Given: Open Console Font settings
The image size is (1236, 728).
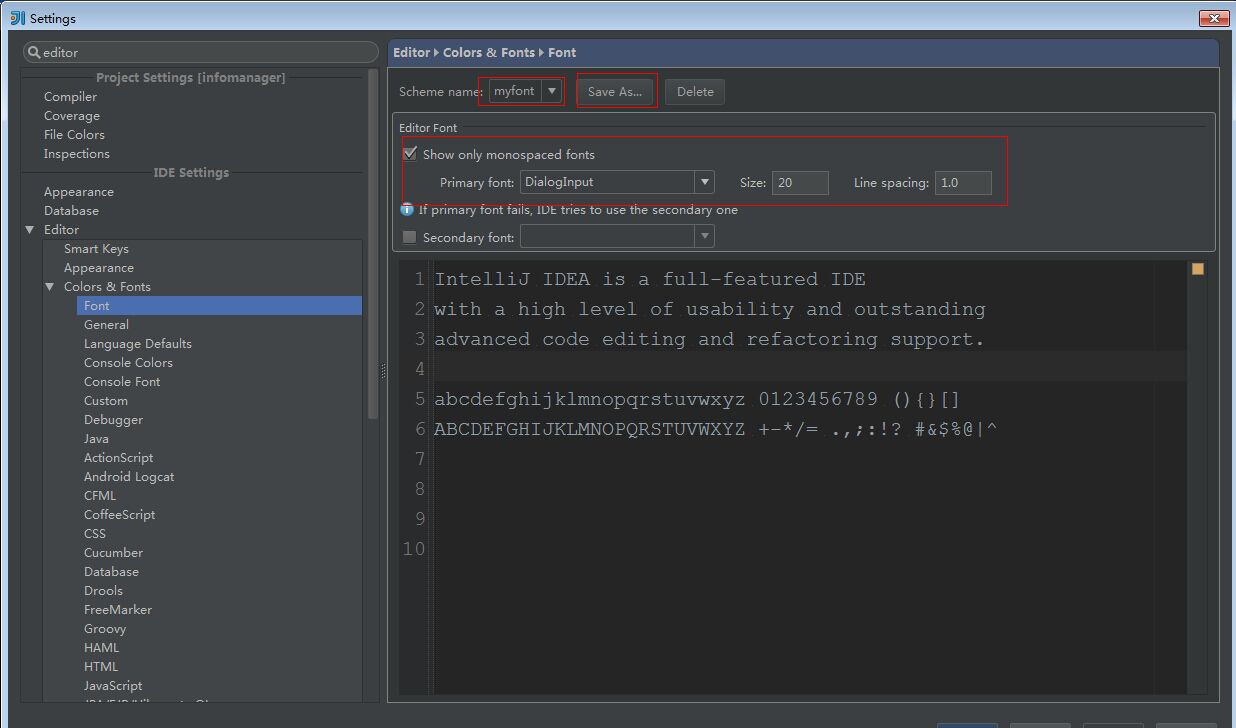Looking at the screenshot, I should click(122, 382).
